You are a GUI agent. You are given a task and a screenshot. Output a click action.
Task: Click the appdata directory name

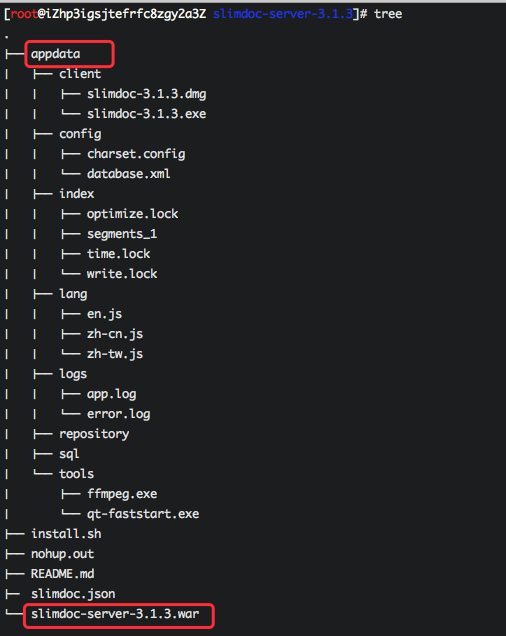click(x=56, y=54)
